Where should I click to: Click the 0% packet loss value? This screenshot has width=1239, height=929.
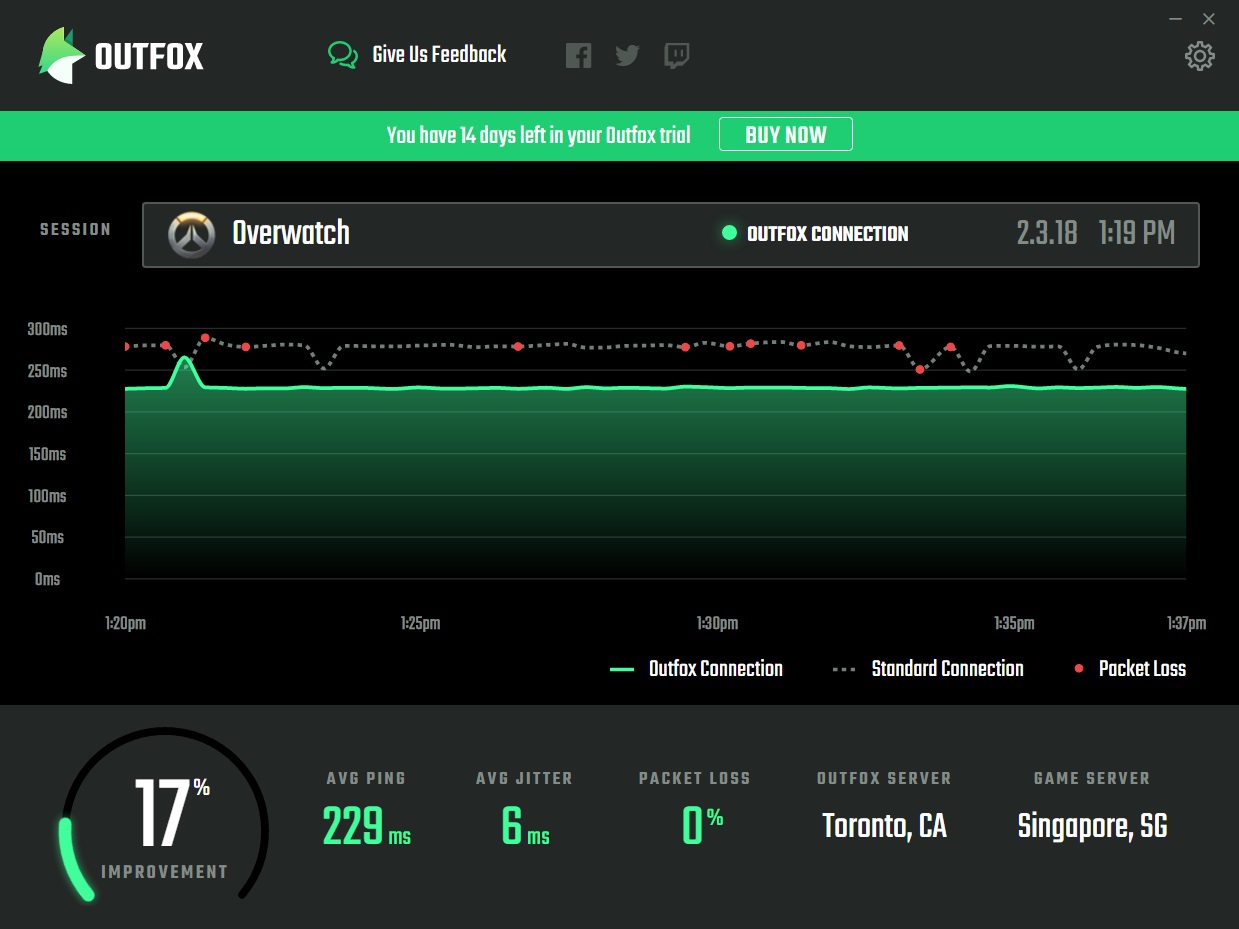(x=702, y=827)
